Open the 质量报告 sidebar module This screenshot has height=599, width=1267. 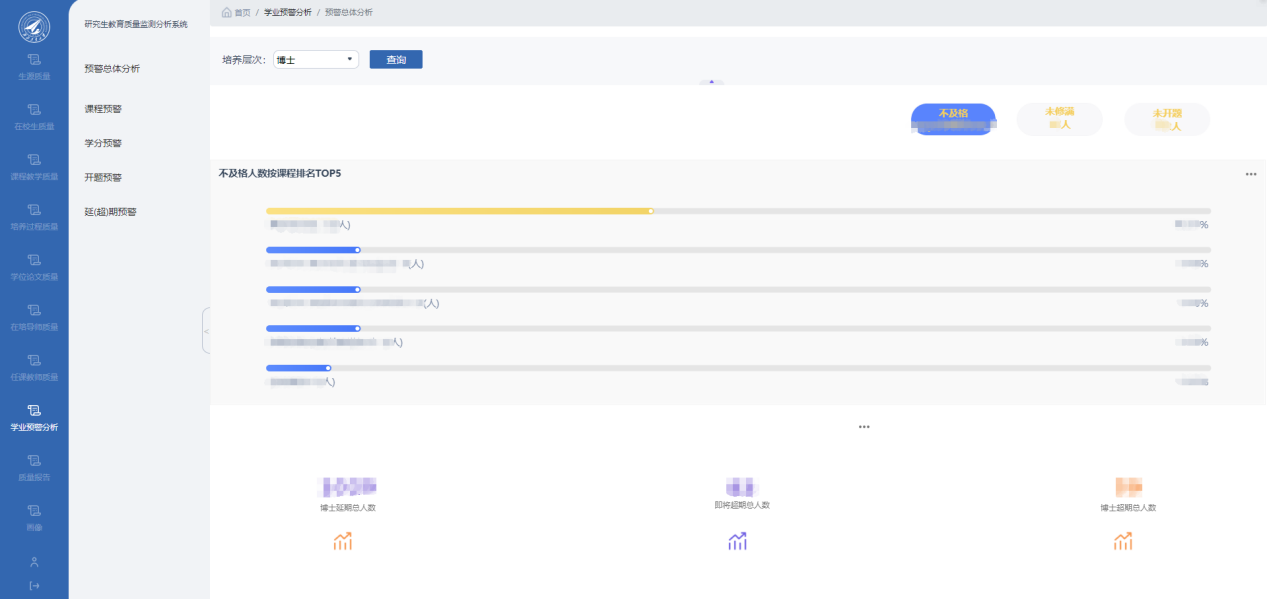pos(34,467)
